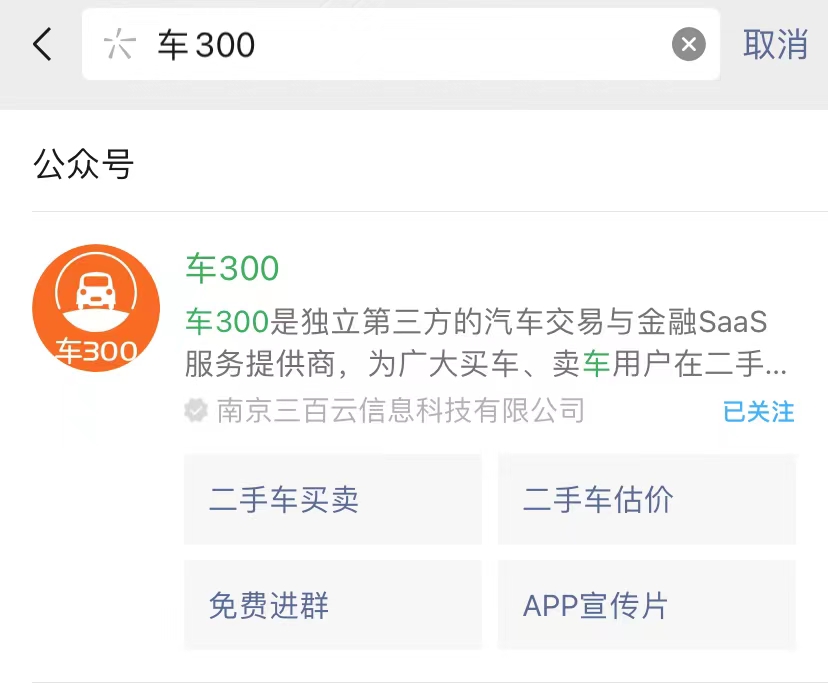
Task: Select the 公众号 section header
Action: coord(84,165)
